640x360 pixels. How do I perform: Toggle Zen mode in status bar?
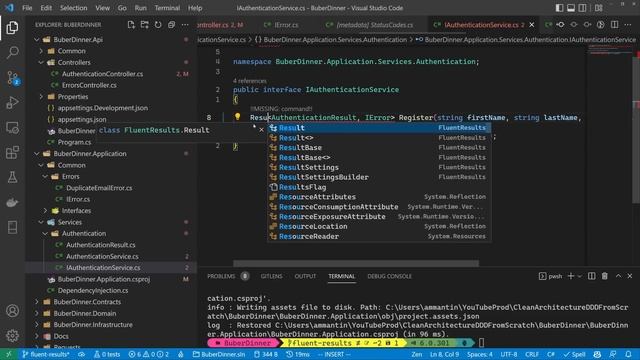[x=417, y=354]
